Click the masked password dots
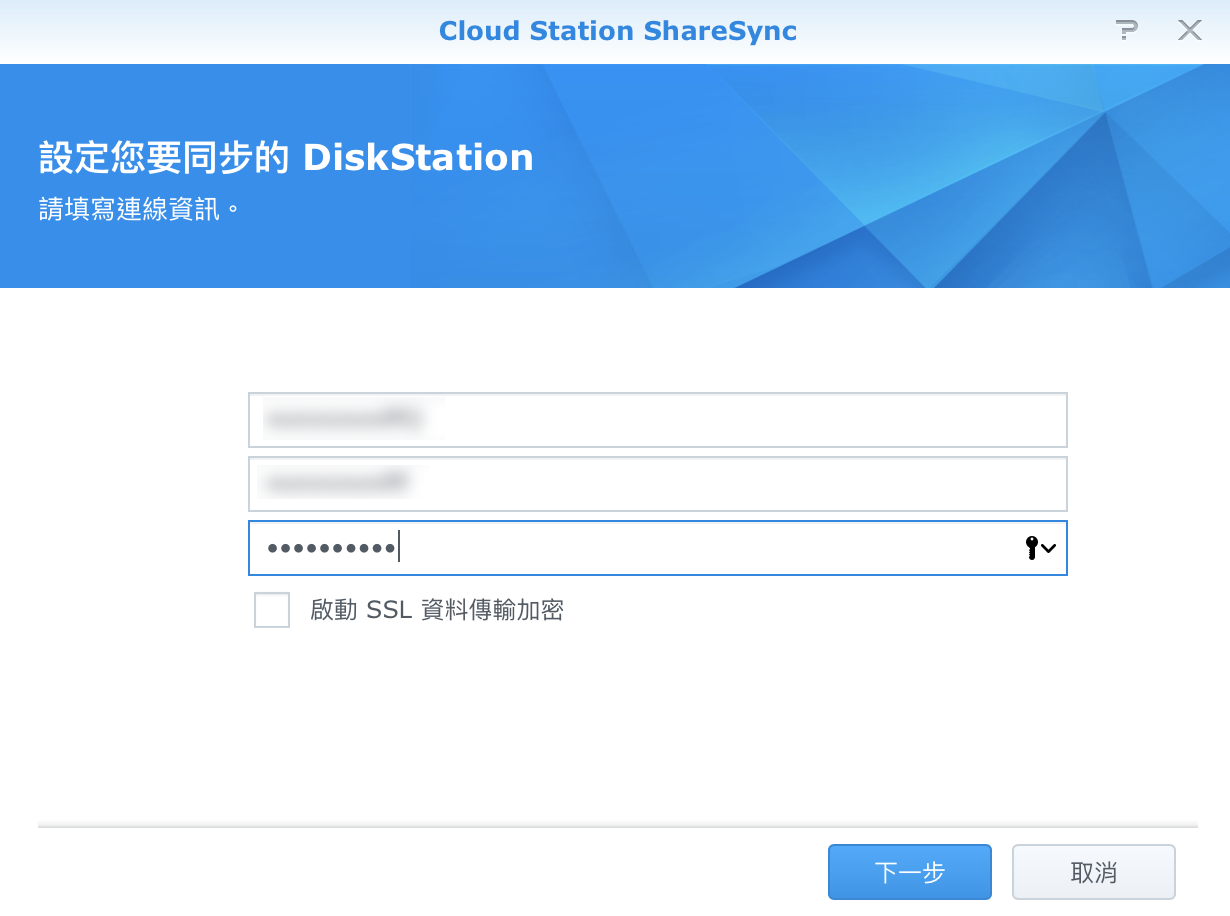This screenshot has height=916, width=1230. coord(330,548)
